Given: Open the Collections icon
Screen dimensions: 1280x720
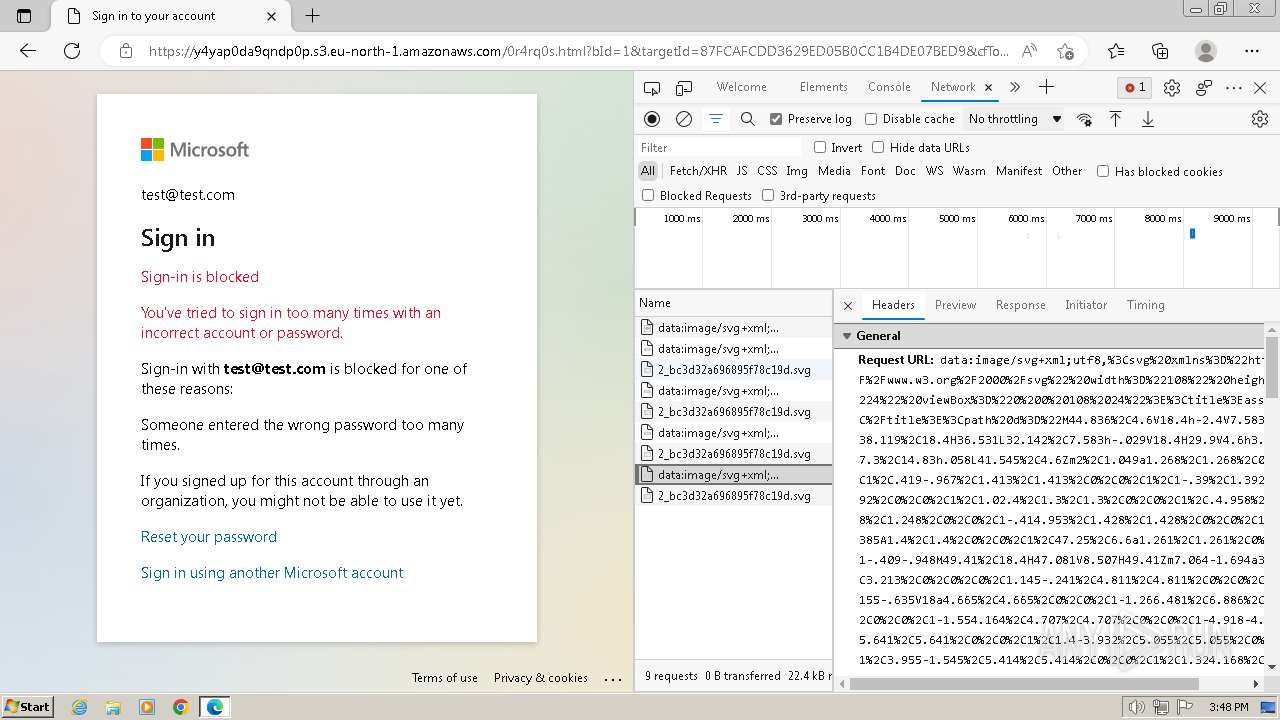Looking at the screenshot, I should tap(1160, 51).
